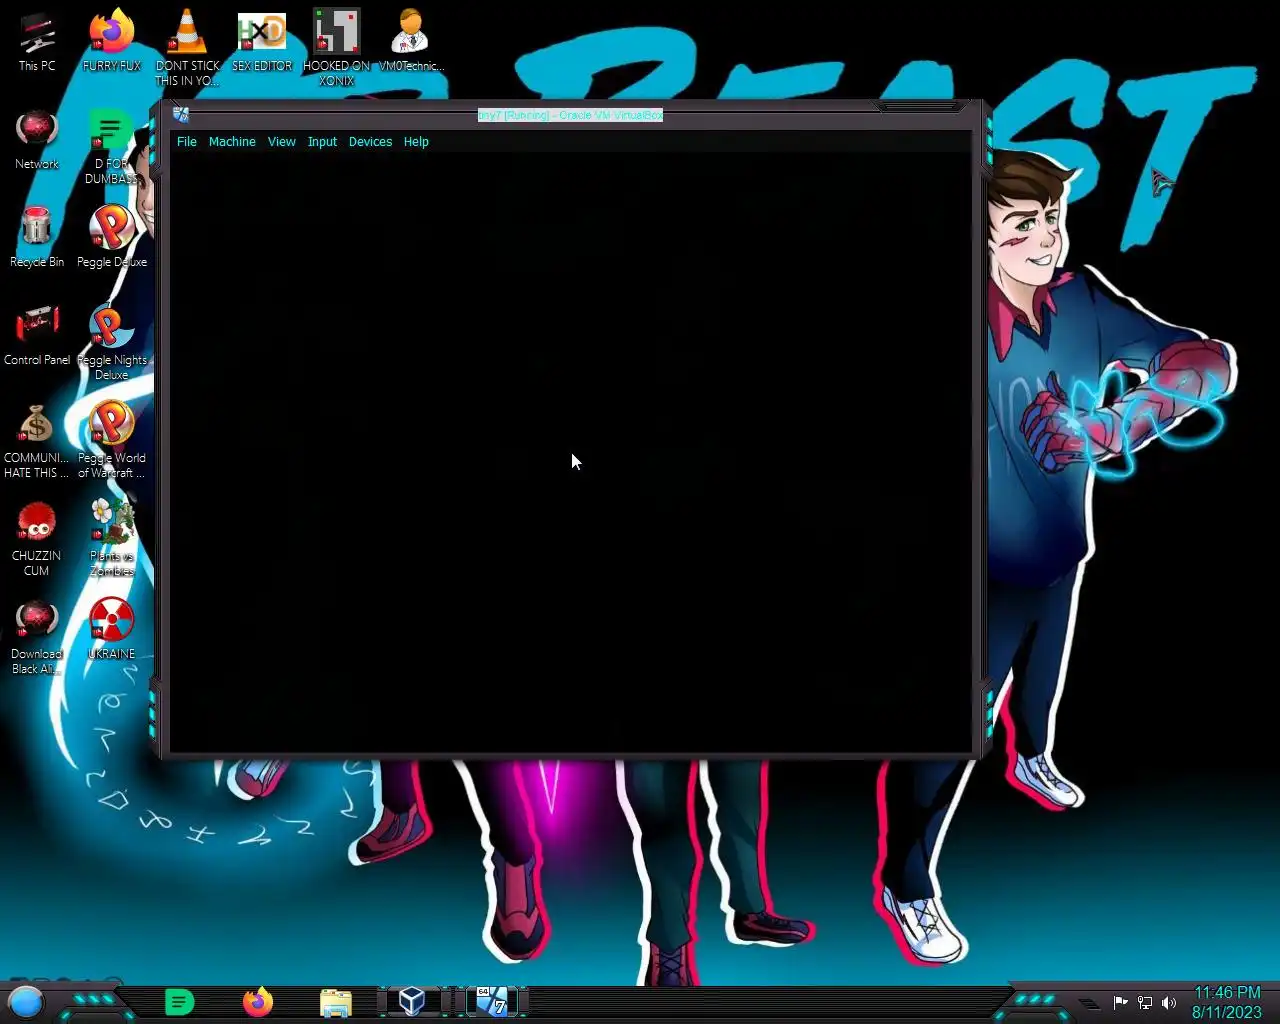Click the VirtualBox window icon in title bar
Viewport: 1280px width, 1024px height.
181,114
